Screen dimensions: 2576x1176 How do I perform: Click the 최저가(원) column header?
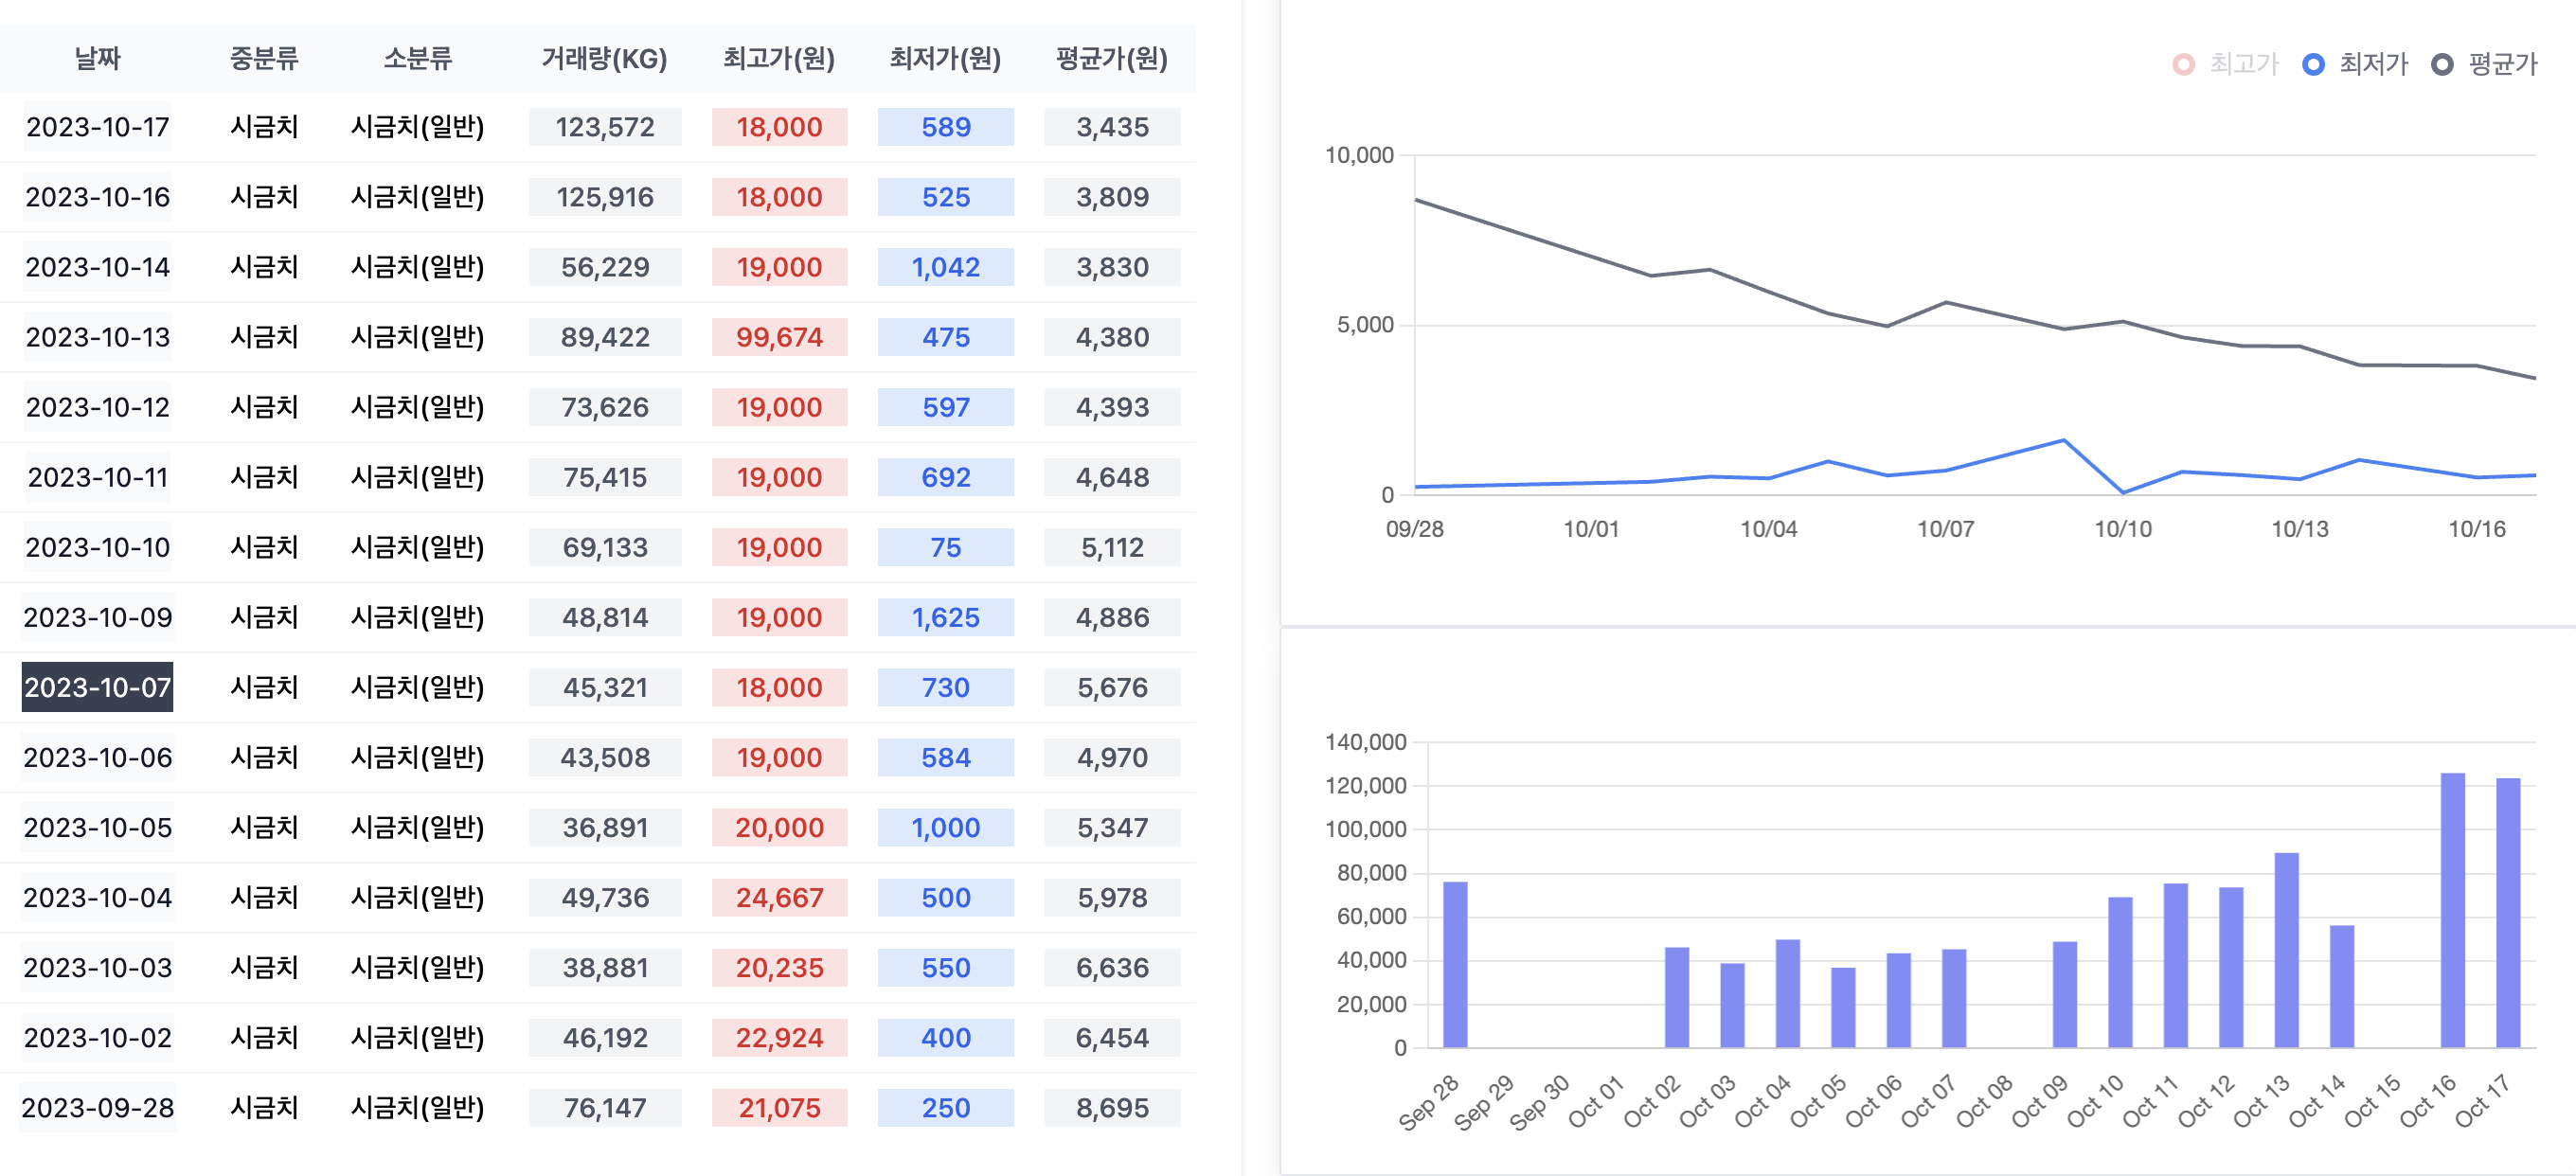(x=946, y=58)
